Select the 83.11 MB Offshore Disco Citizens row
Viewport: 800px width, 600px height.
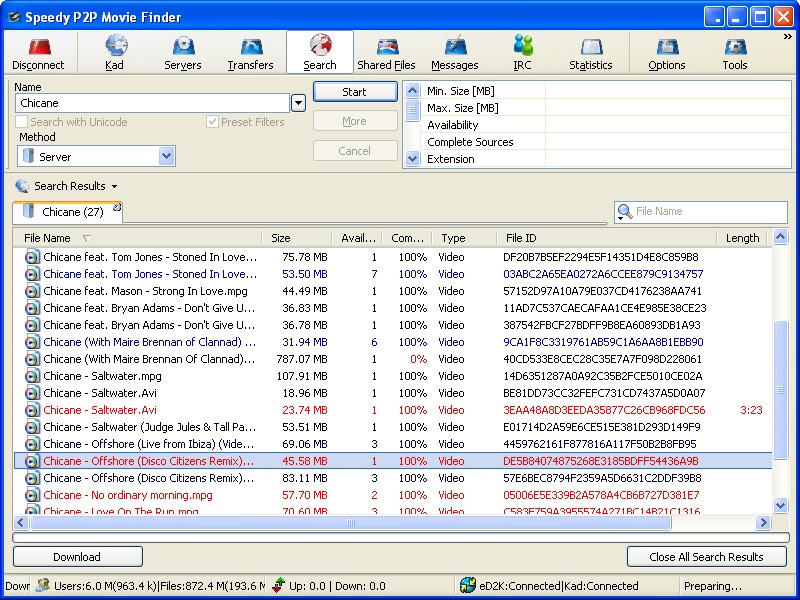(393, 479)
